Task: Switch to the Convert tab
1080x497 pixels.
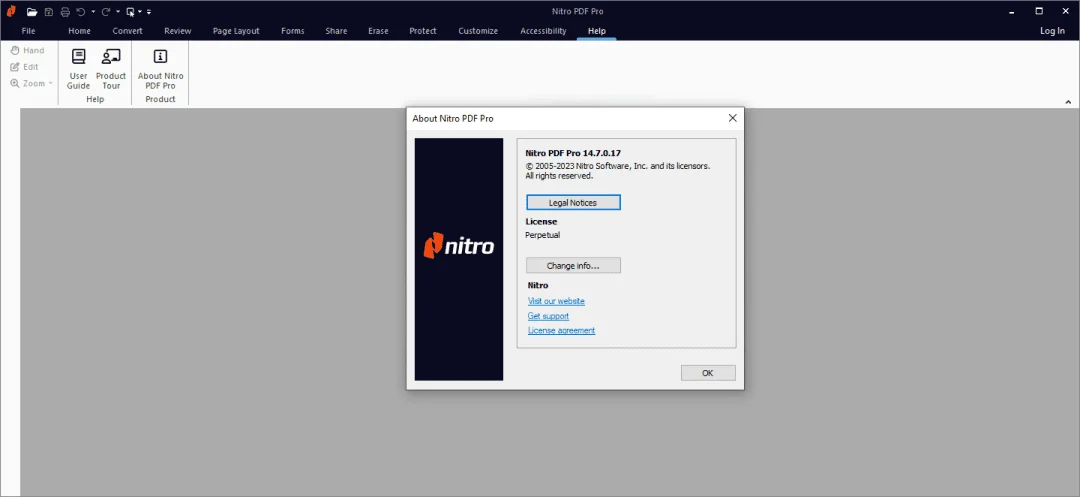Action: point(127,31)
